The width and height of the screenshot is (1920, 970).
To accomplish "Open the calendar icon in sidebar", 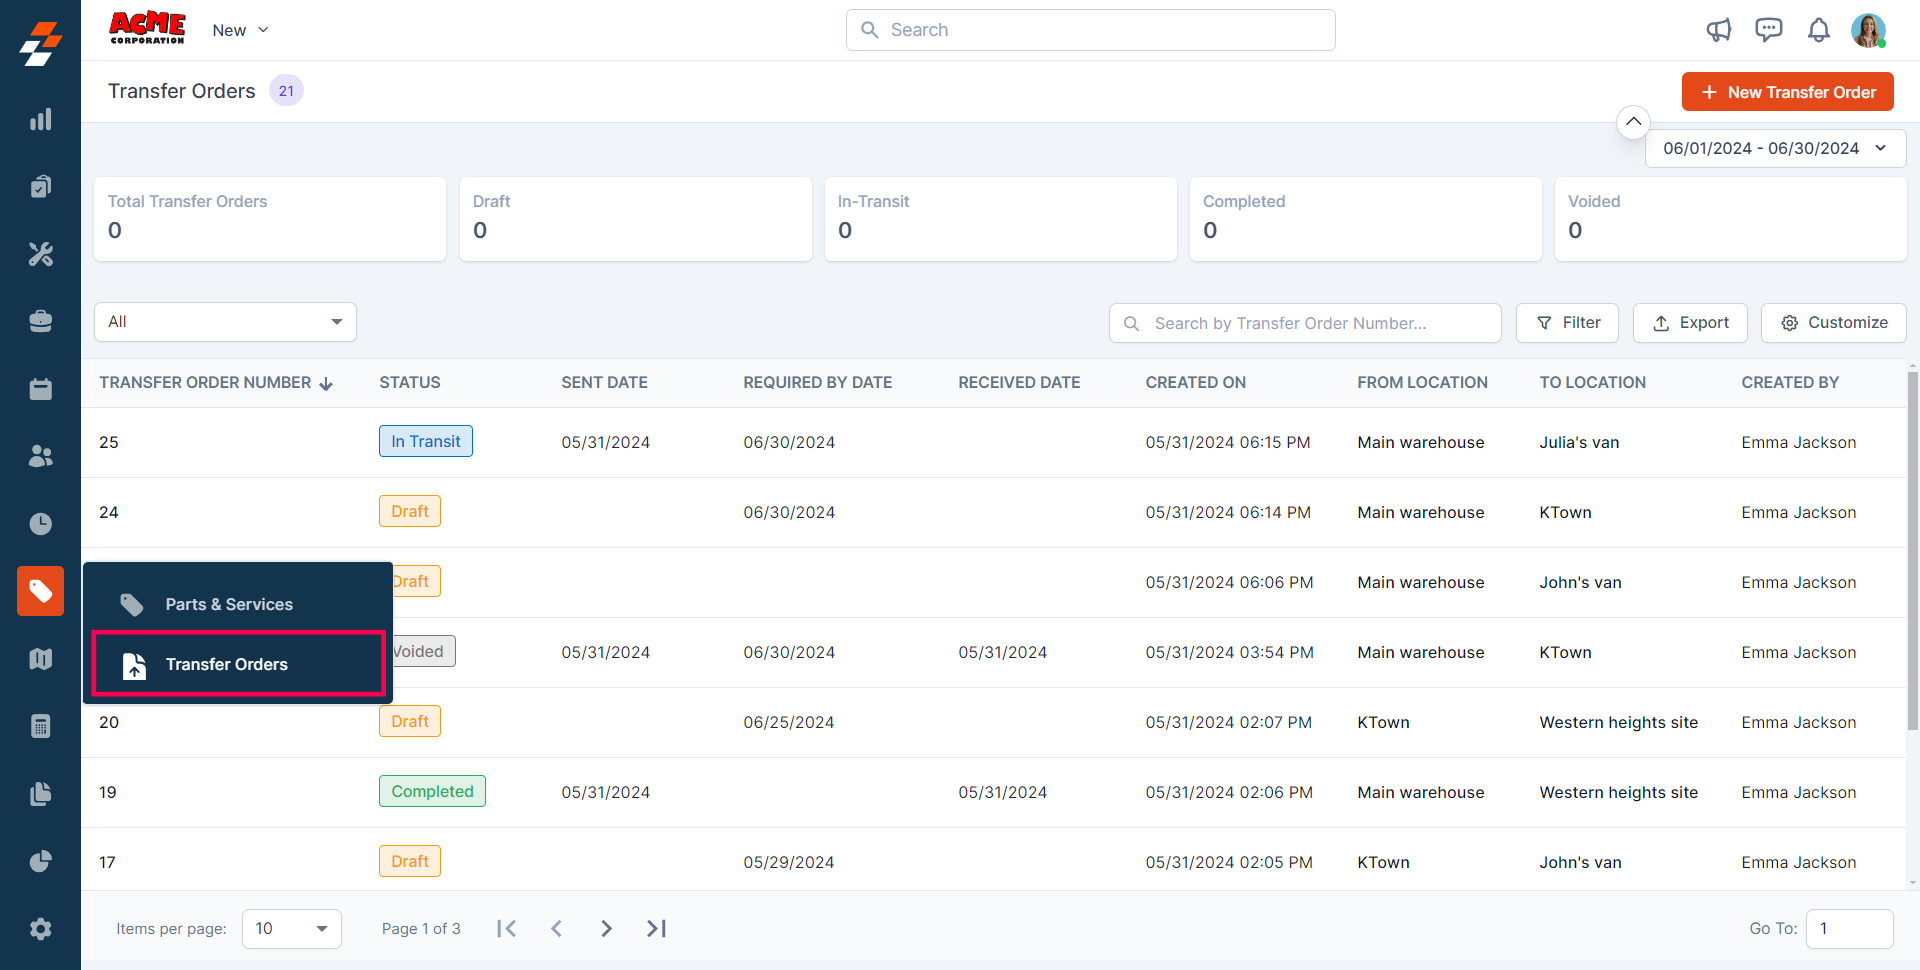I will point(40,389).
